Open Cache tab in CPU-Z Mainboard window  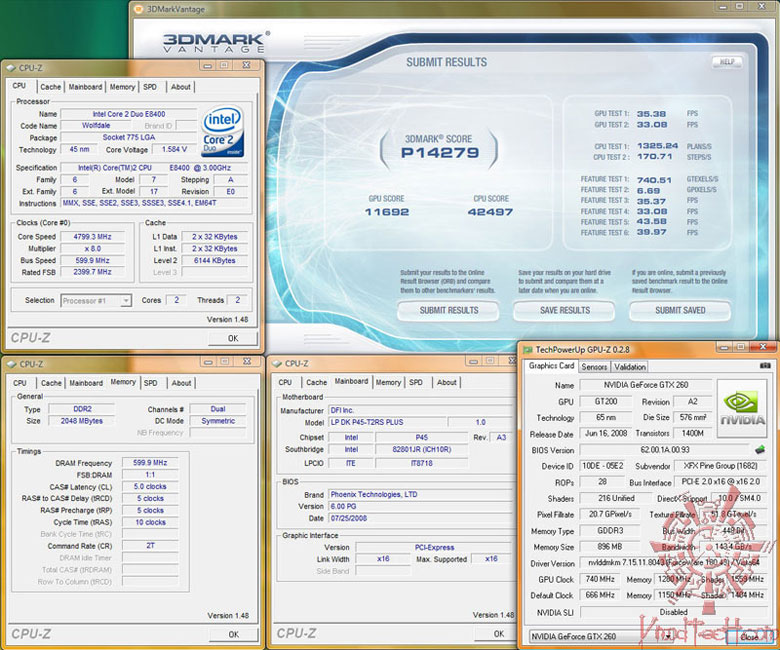coord(316,382)
